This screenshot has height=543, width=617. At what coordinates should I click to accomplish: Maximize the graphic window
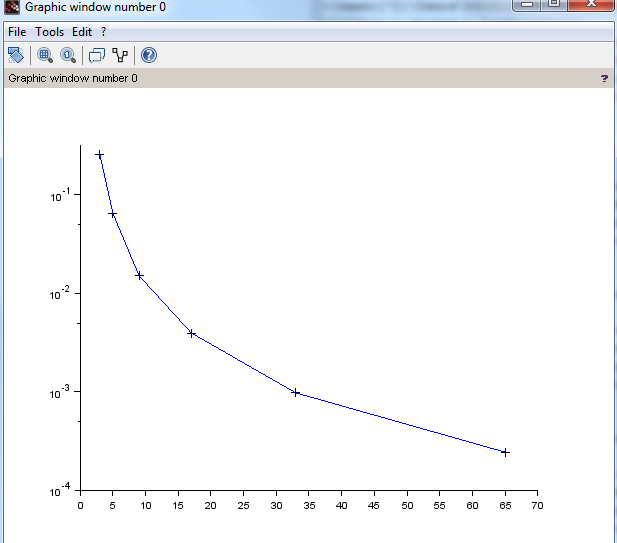pyautogui.click(x=554, y=5)
